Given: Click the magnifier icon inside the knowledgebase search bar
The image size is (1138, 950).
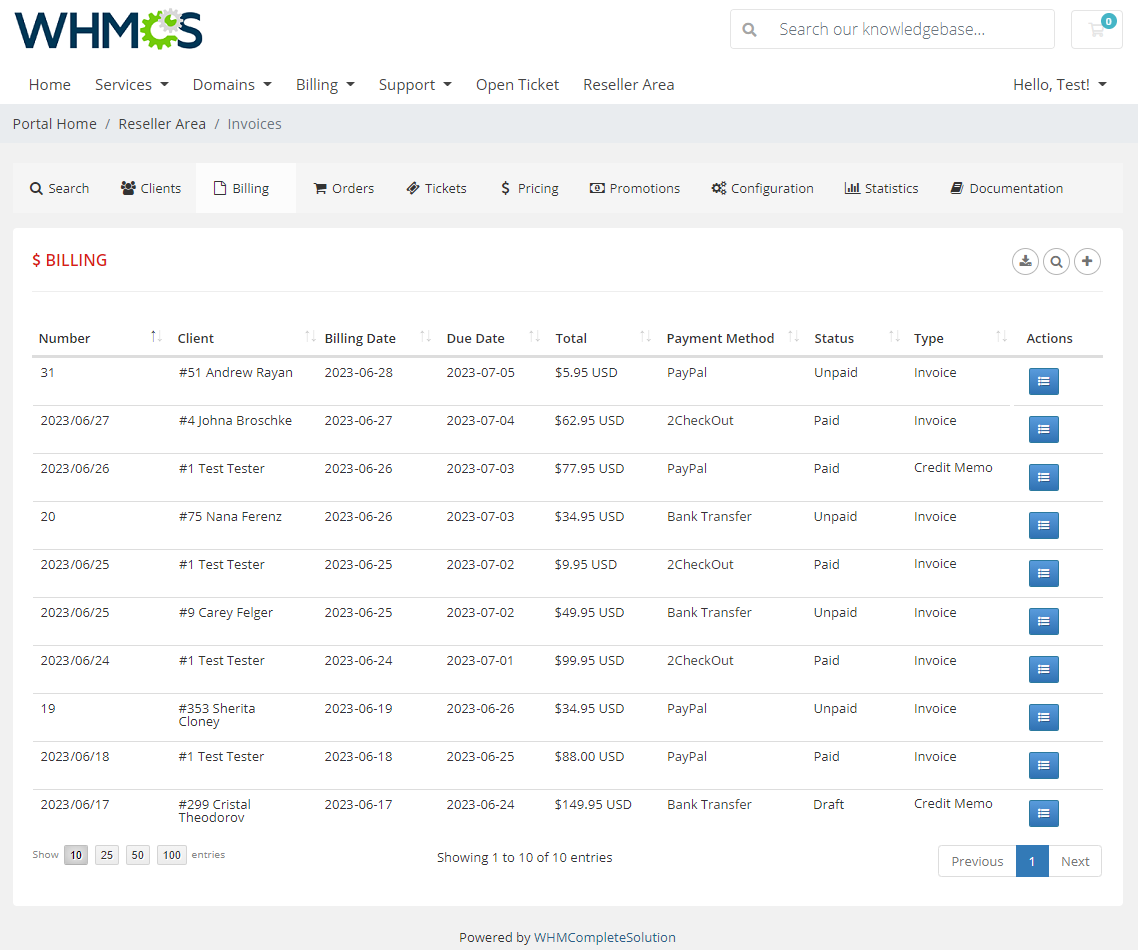Looking at the screenshot, I should (749, 29).
